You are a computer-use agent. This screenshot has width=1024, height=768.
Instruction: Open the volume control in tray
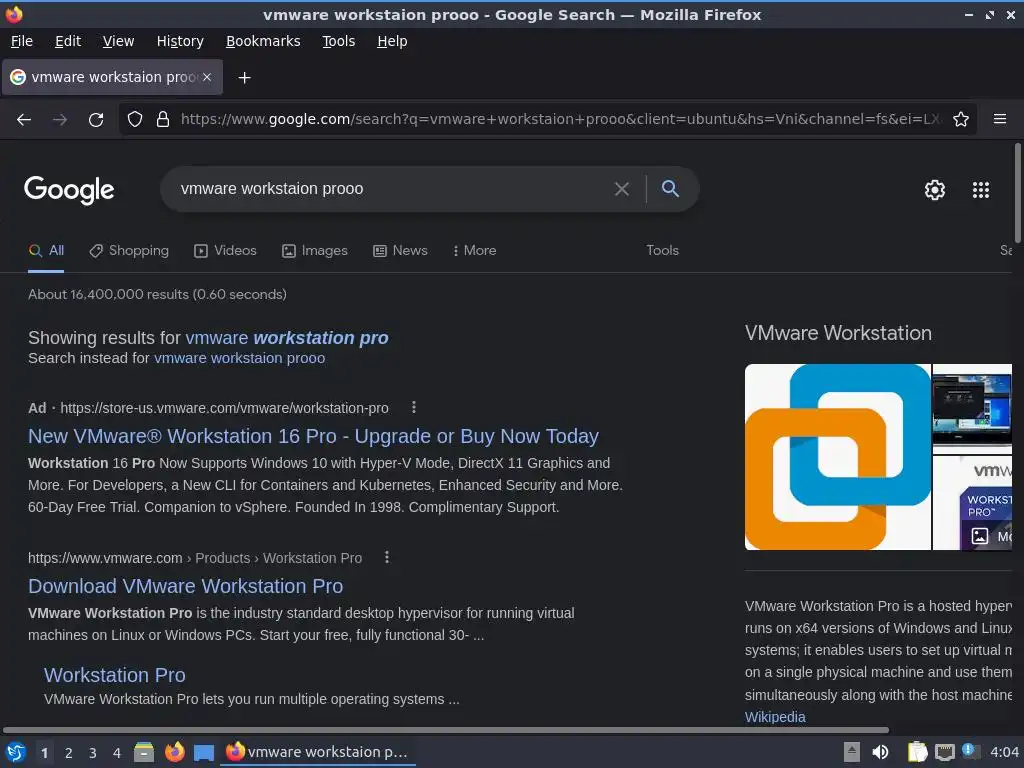[x=880, y=752]
